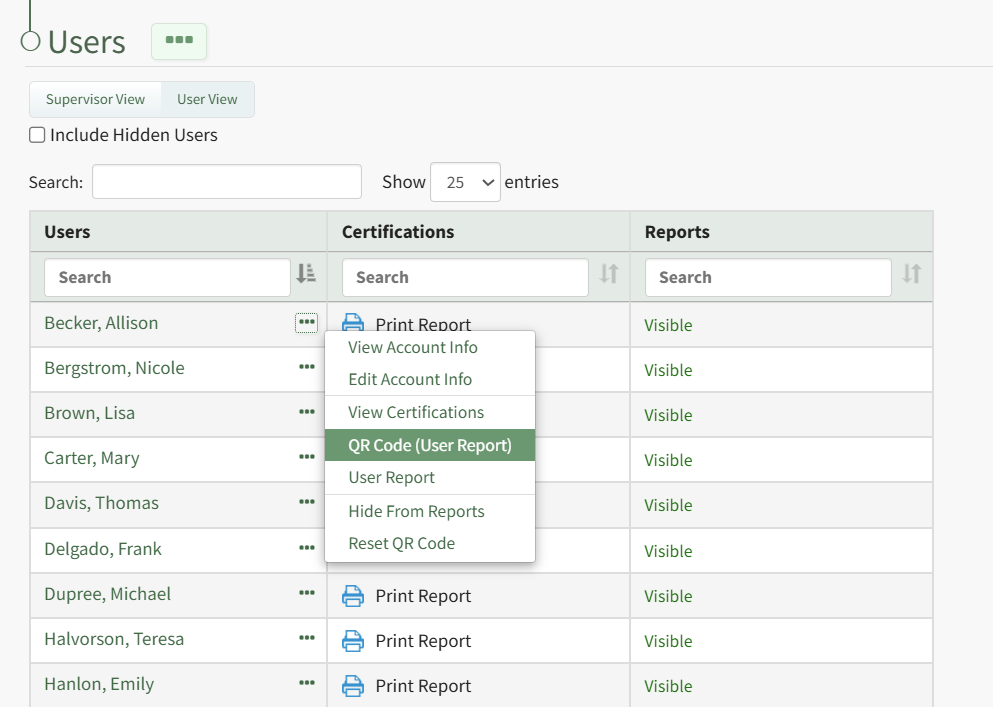Sort the Users column with the sort icon
The height and width of the screenshot is (707, 993).
pyautogui.click(x=306, y=274)
